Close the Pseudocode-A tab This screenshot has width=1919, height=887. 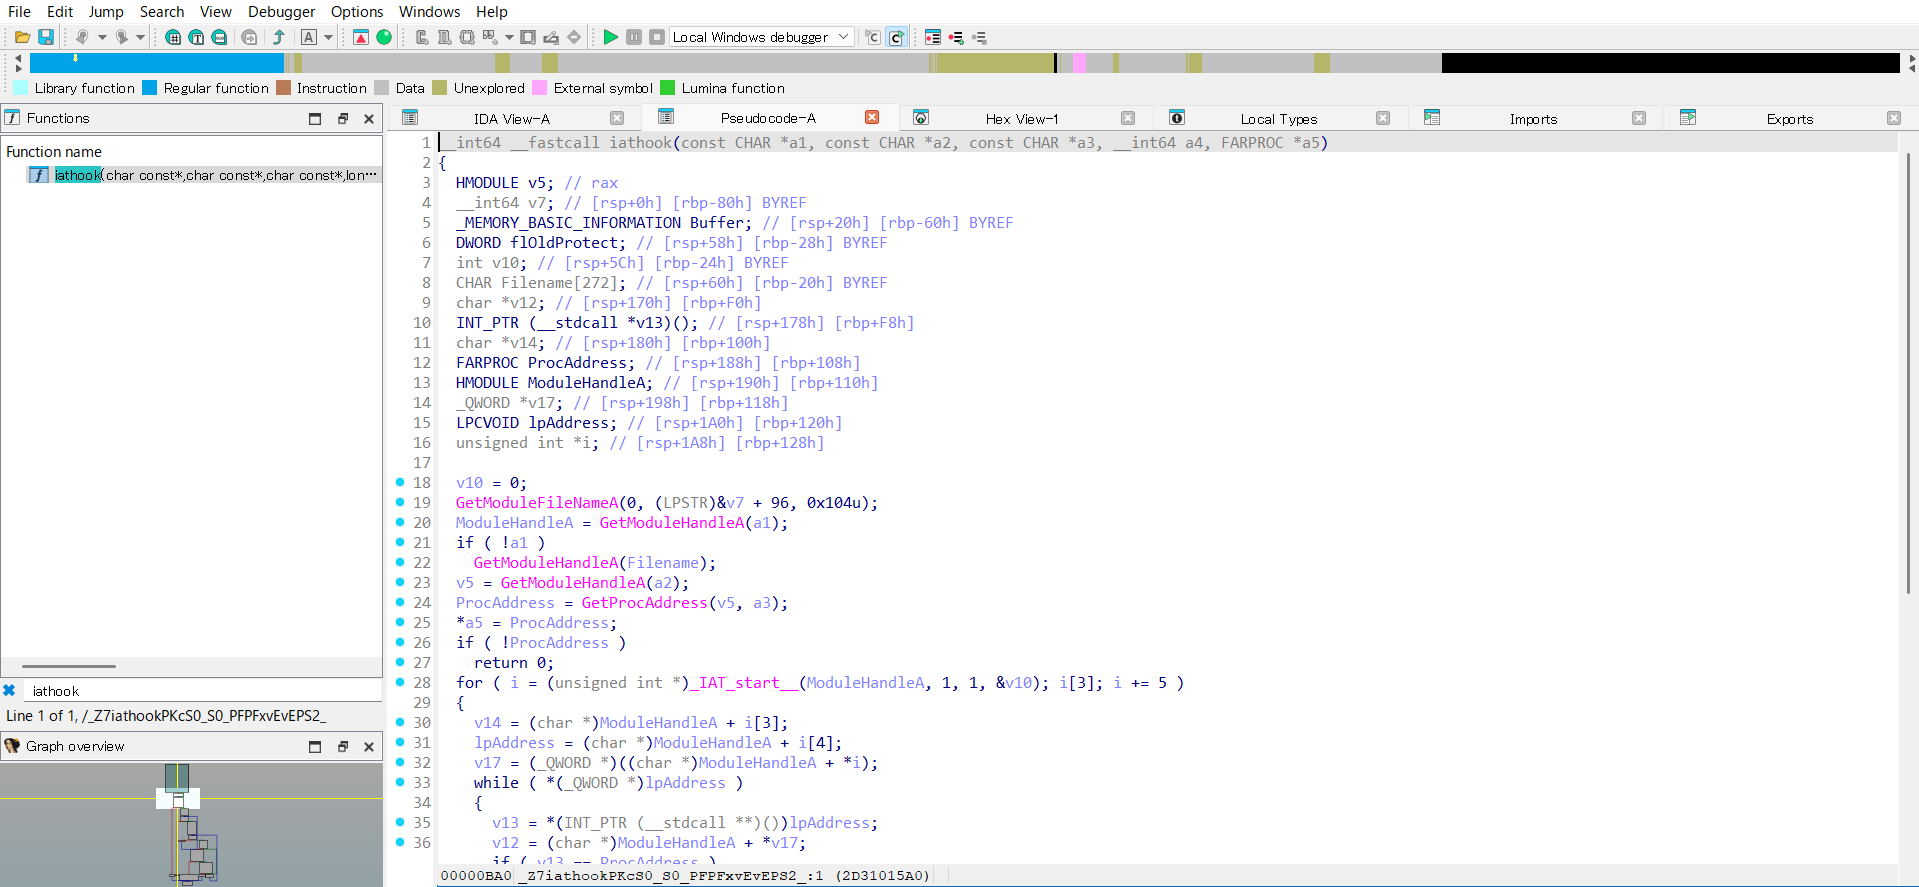(872, 117)
